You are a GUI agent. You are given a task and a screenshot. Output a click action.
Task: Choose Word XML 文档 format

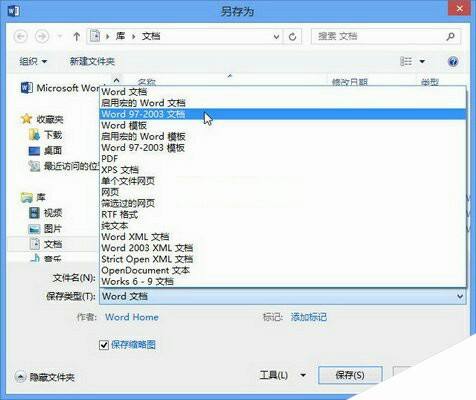tap(283, 237)
